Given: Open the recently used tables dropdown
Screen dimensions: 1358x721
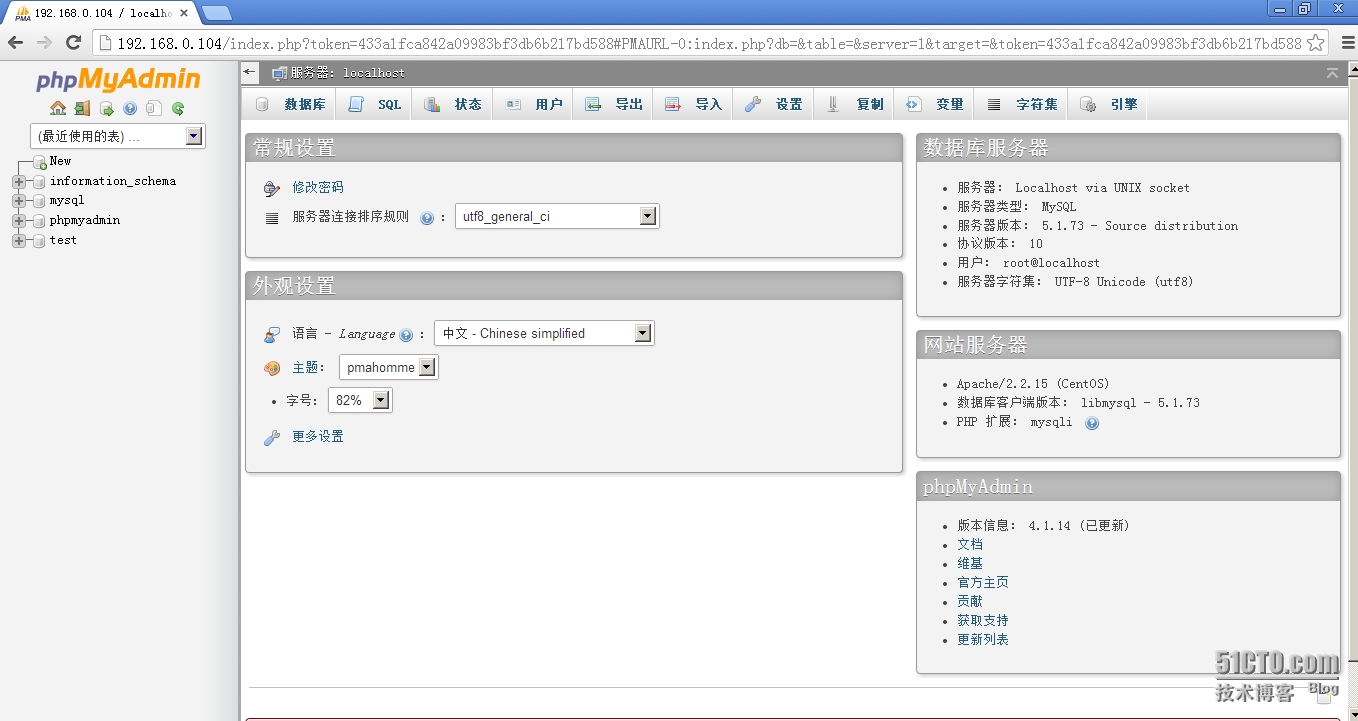Looking at the screenshot, I should [x=118, y=136].
